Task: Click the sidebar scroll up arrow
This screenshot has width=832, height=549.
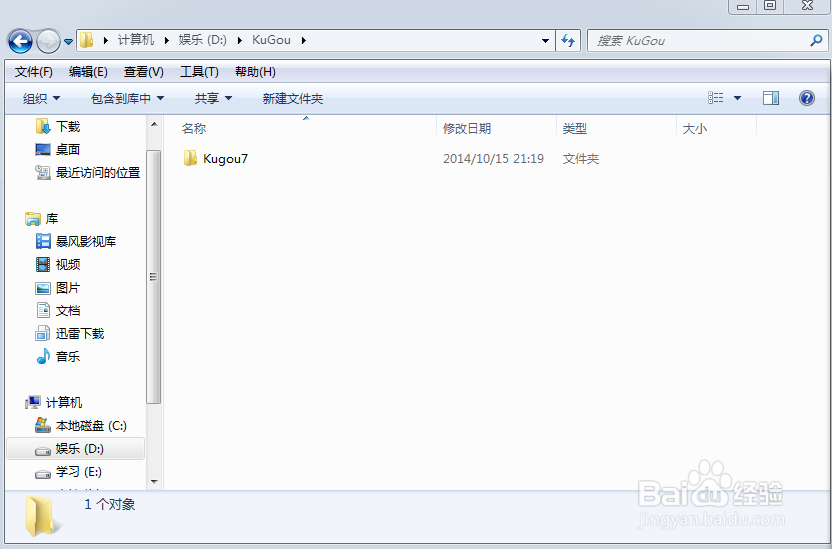Action: point(154,124)
